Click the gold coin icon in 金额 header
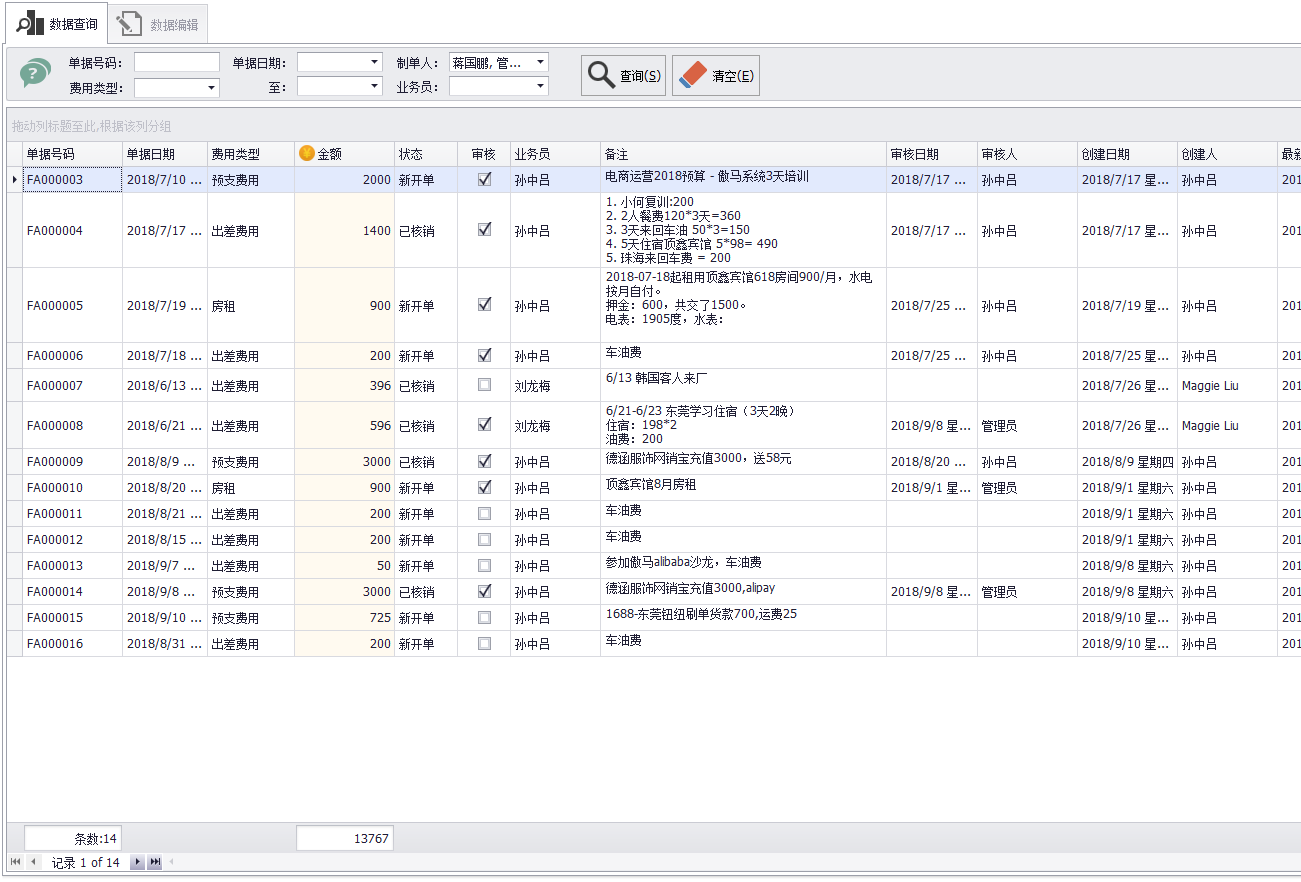 tap(307, 153)
